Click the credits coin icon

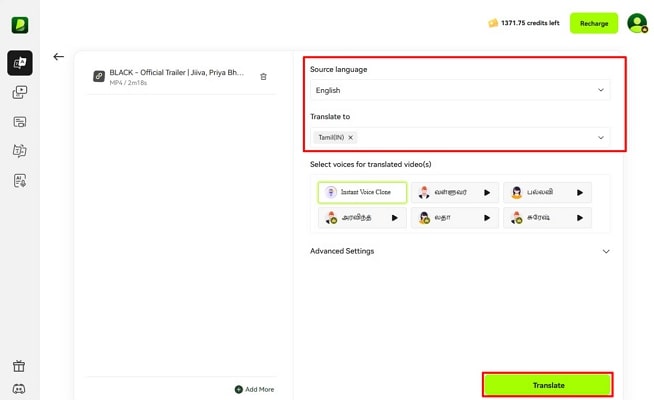point(493,23)
